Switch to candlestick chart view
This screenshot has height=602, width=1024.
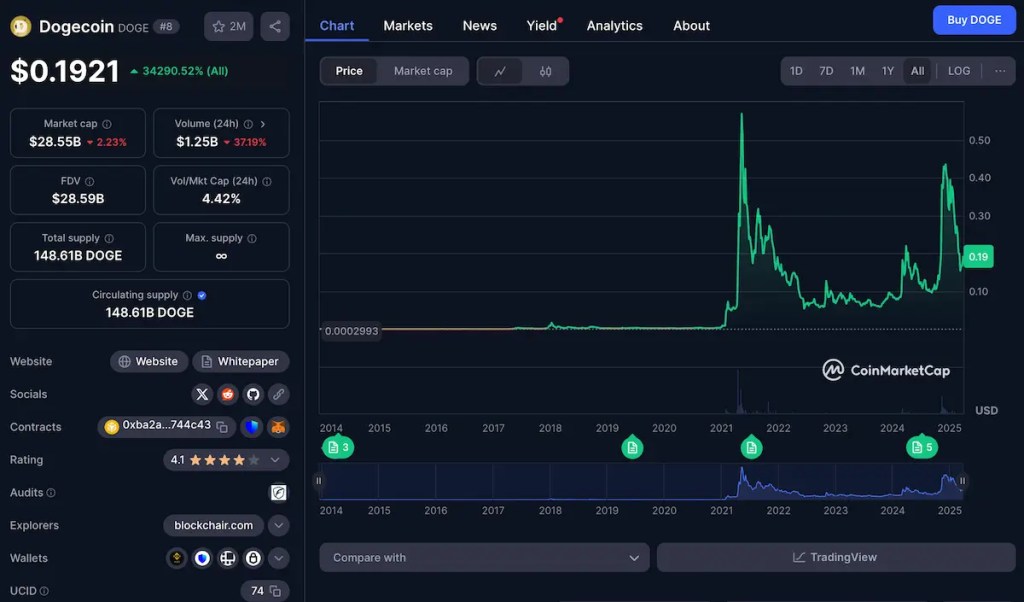[x=545, y=71]
